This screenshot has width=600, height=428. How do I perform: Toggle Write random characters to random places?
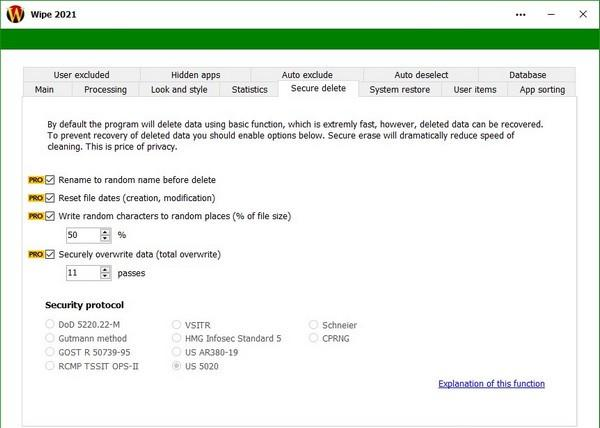coord(50,216)
